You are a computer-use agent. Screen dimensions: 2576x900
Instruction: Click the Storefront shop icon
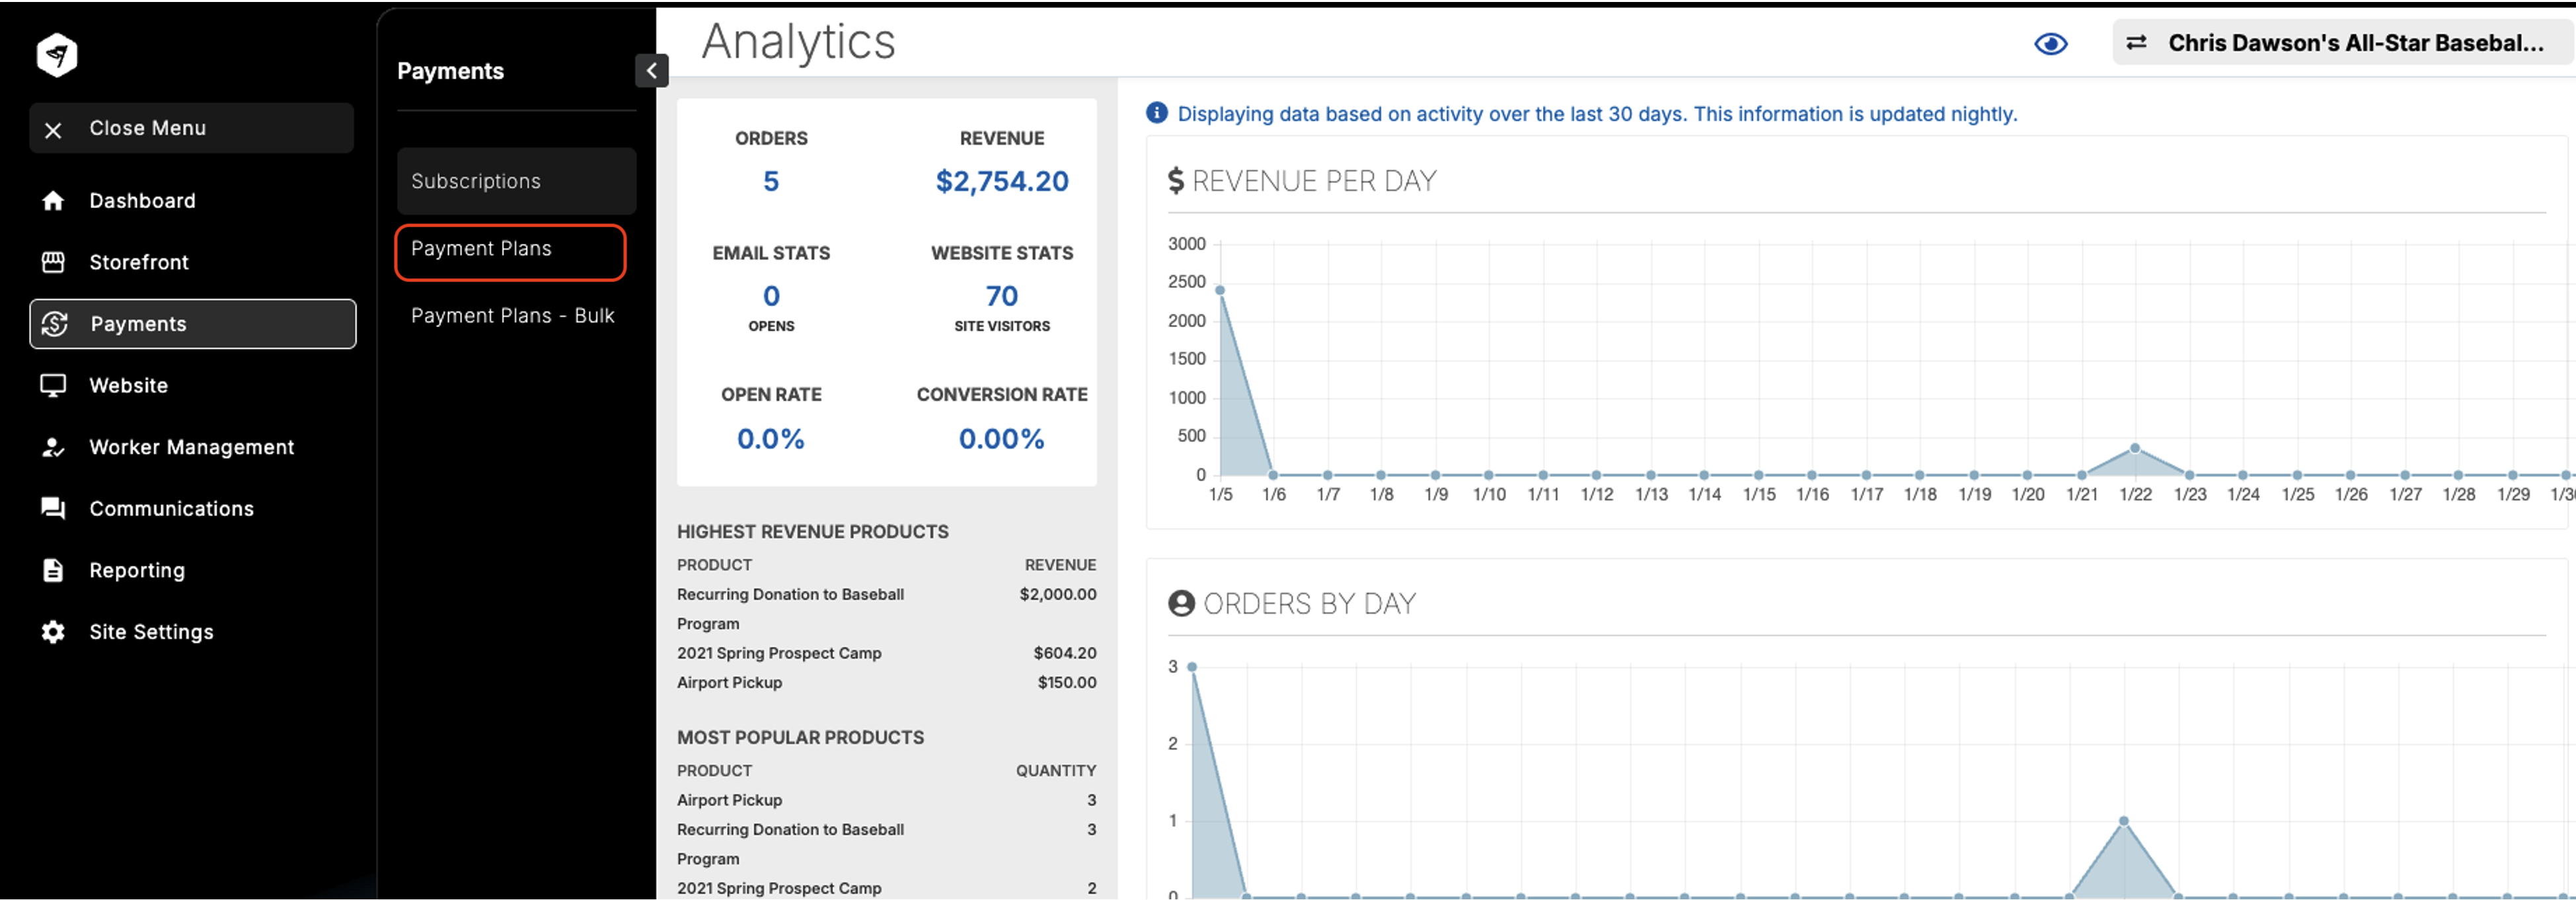tap(53, 262)
